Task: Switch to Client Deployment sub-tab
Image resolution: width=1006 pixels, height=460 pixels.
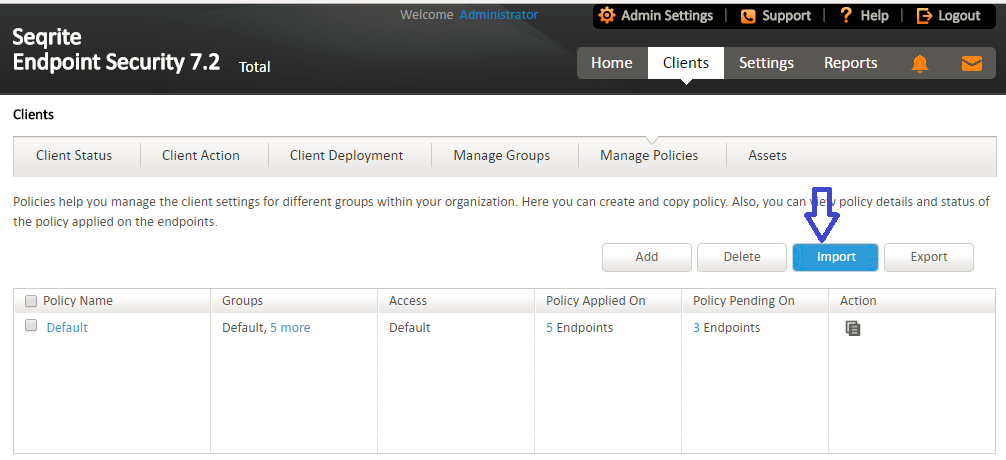Action: click(346, 155)
